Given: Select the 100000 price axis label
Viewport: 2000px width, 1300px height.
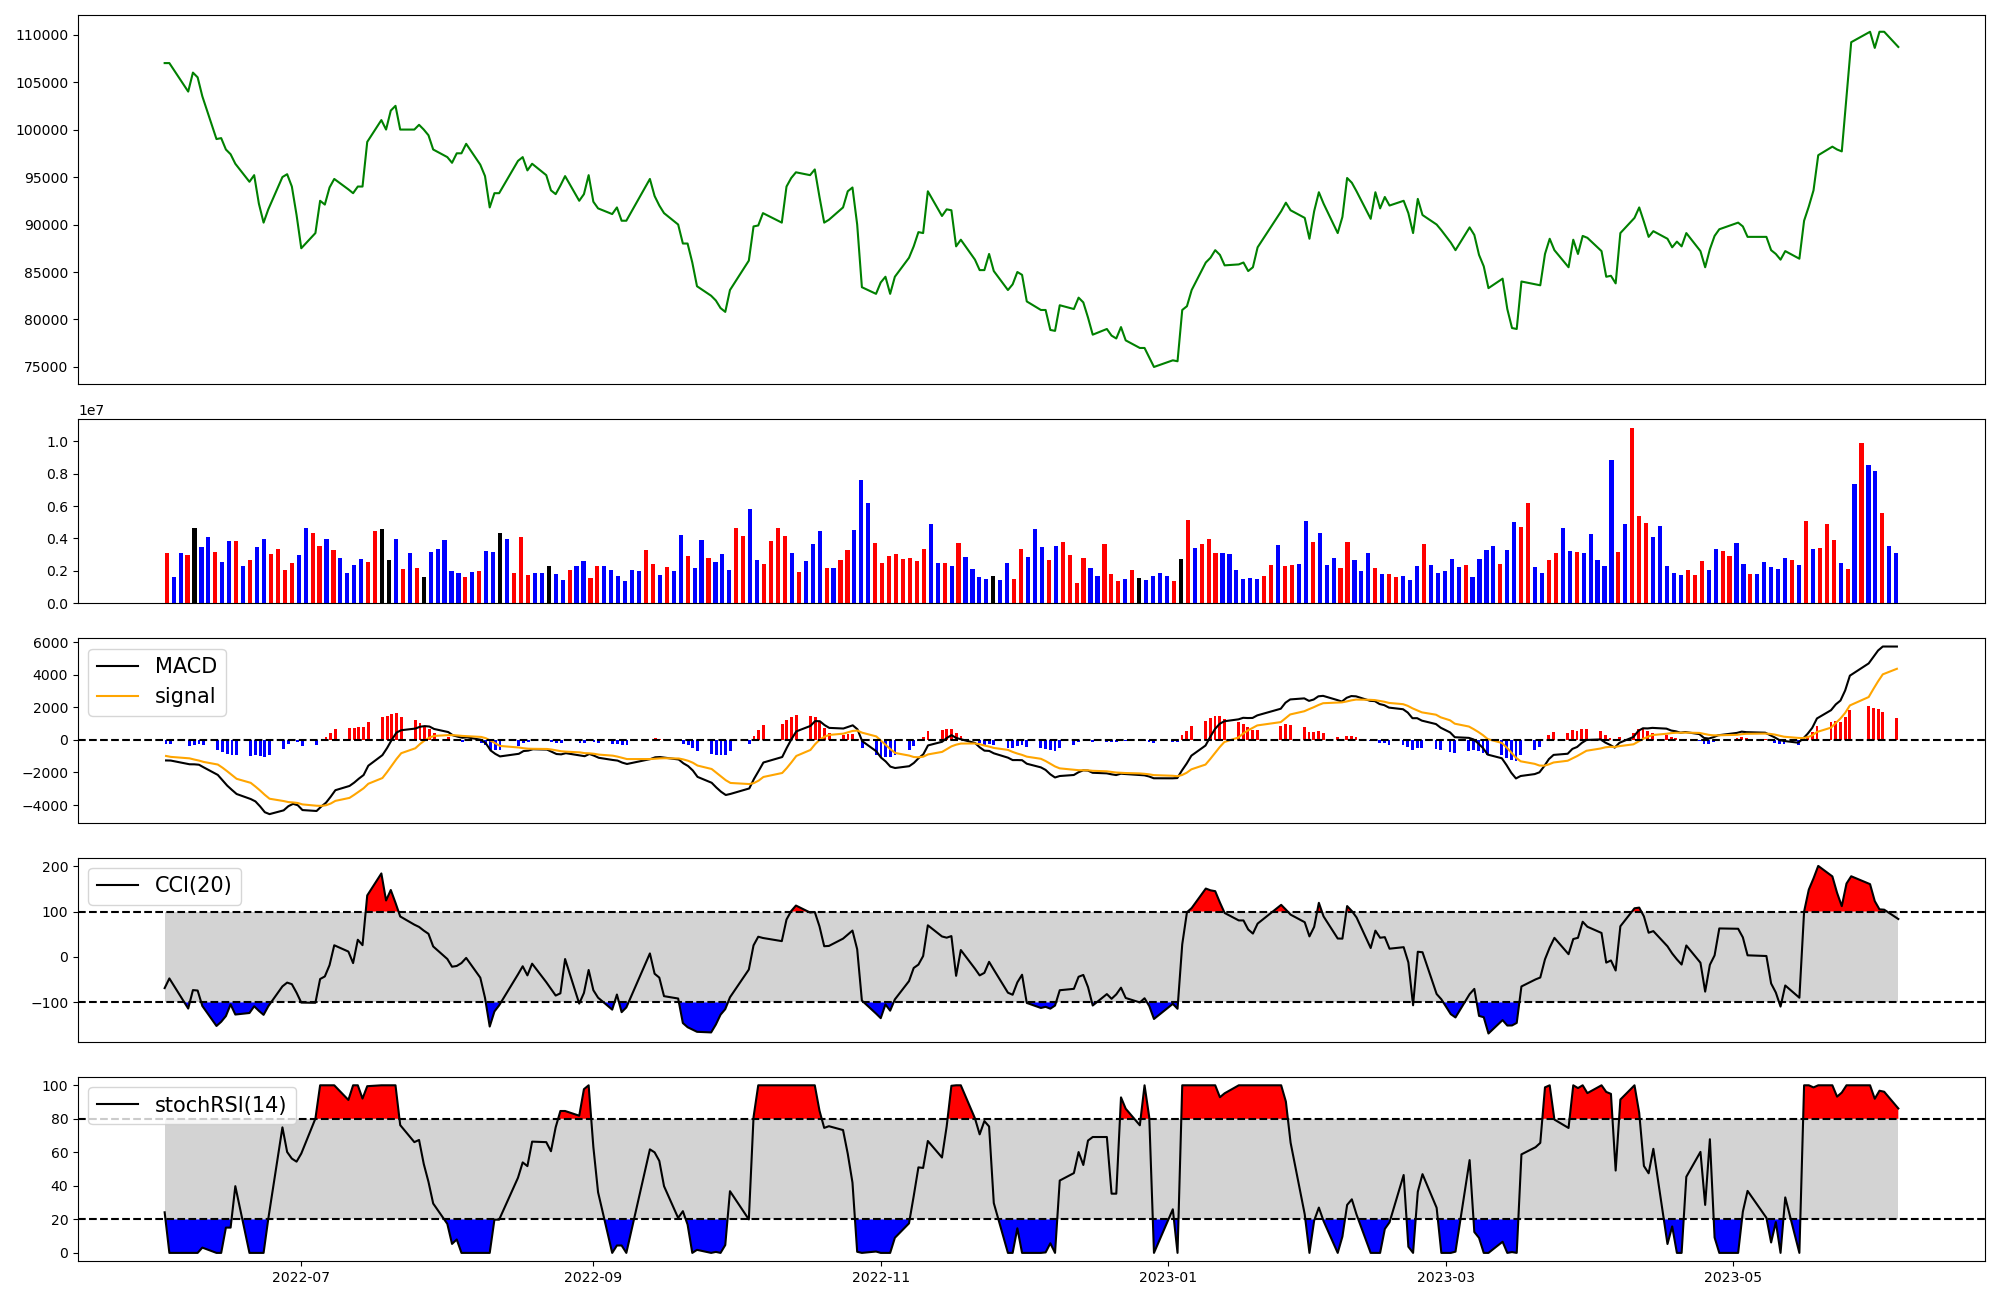Looking at the screenshot, I should click(42, 130).
